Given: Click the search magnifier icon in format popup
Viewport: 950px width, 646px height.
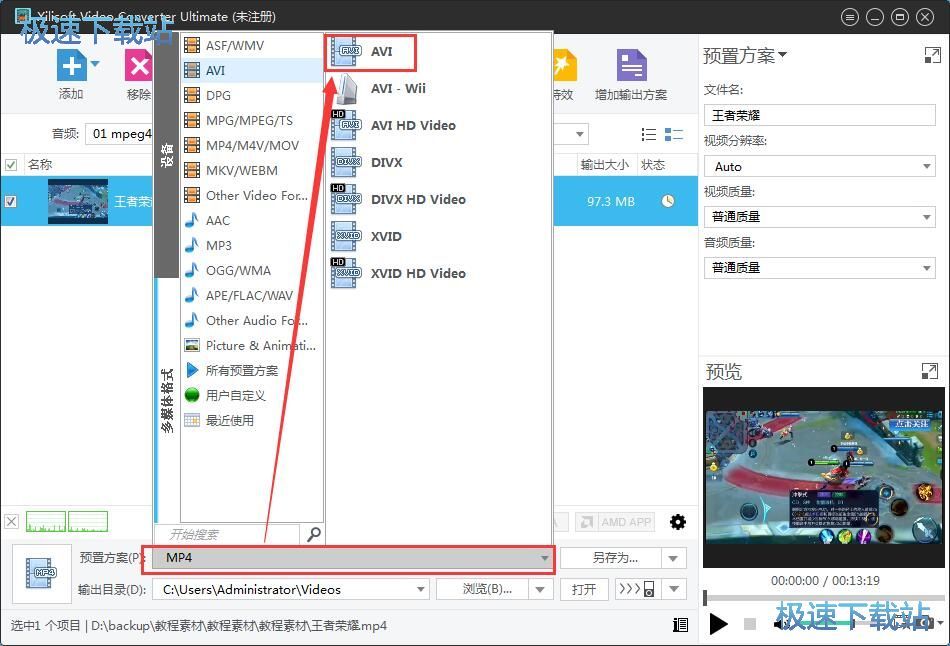Looking at the screenshot, I should click(x=313, y=535).
